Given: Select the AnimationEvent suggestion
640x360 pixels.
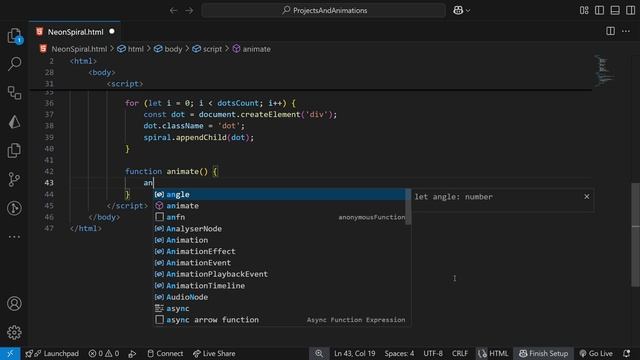Looking at the screenshot, I should tap(282, 263).
